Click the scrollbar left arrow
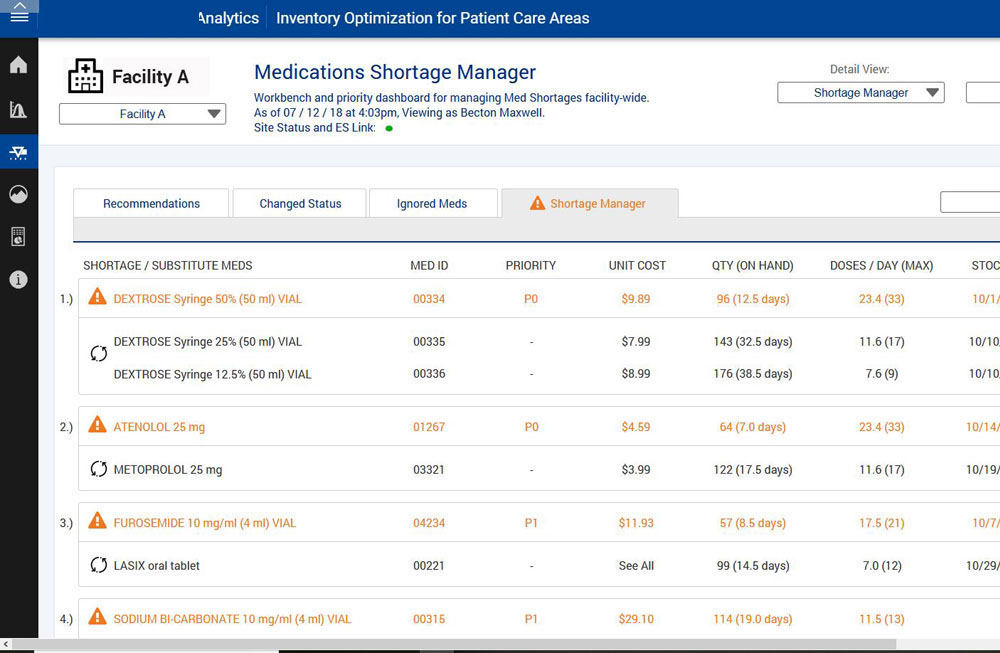This screenshot has height=653, width=1000. tap(5, 645)
